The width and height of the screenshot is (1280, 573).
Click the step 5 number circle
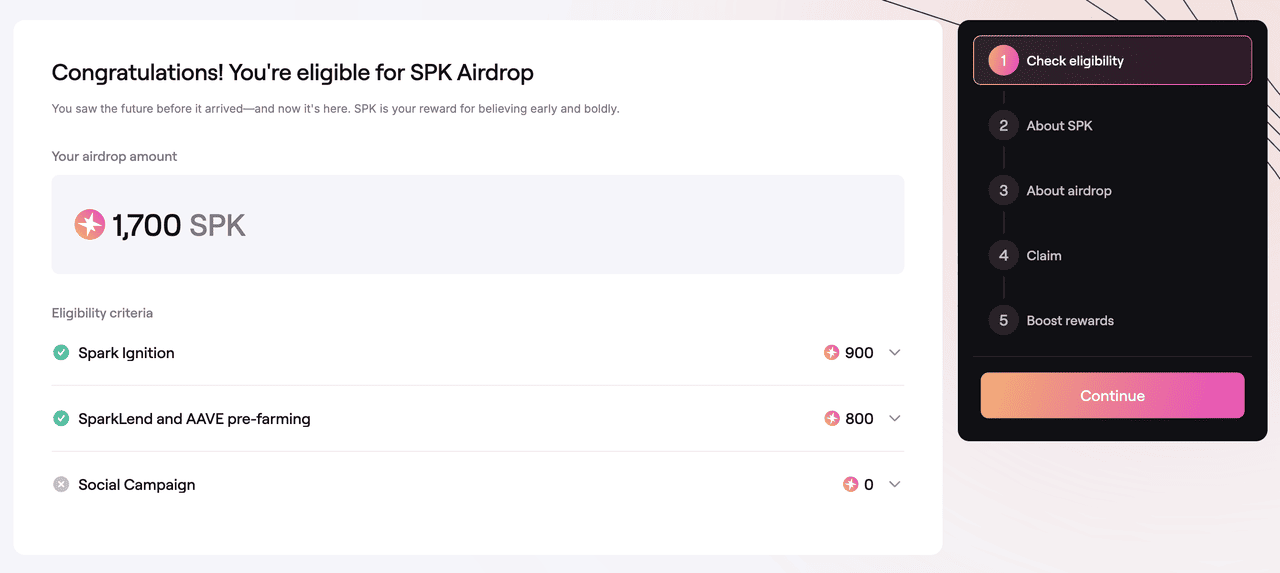[1003, 321]
